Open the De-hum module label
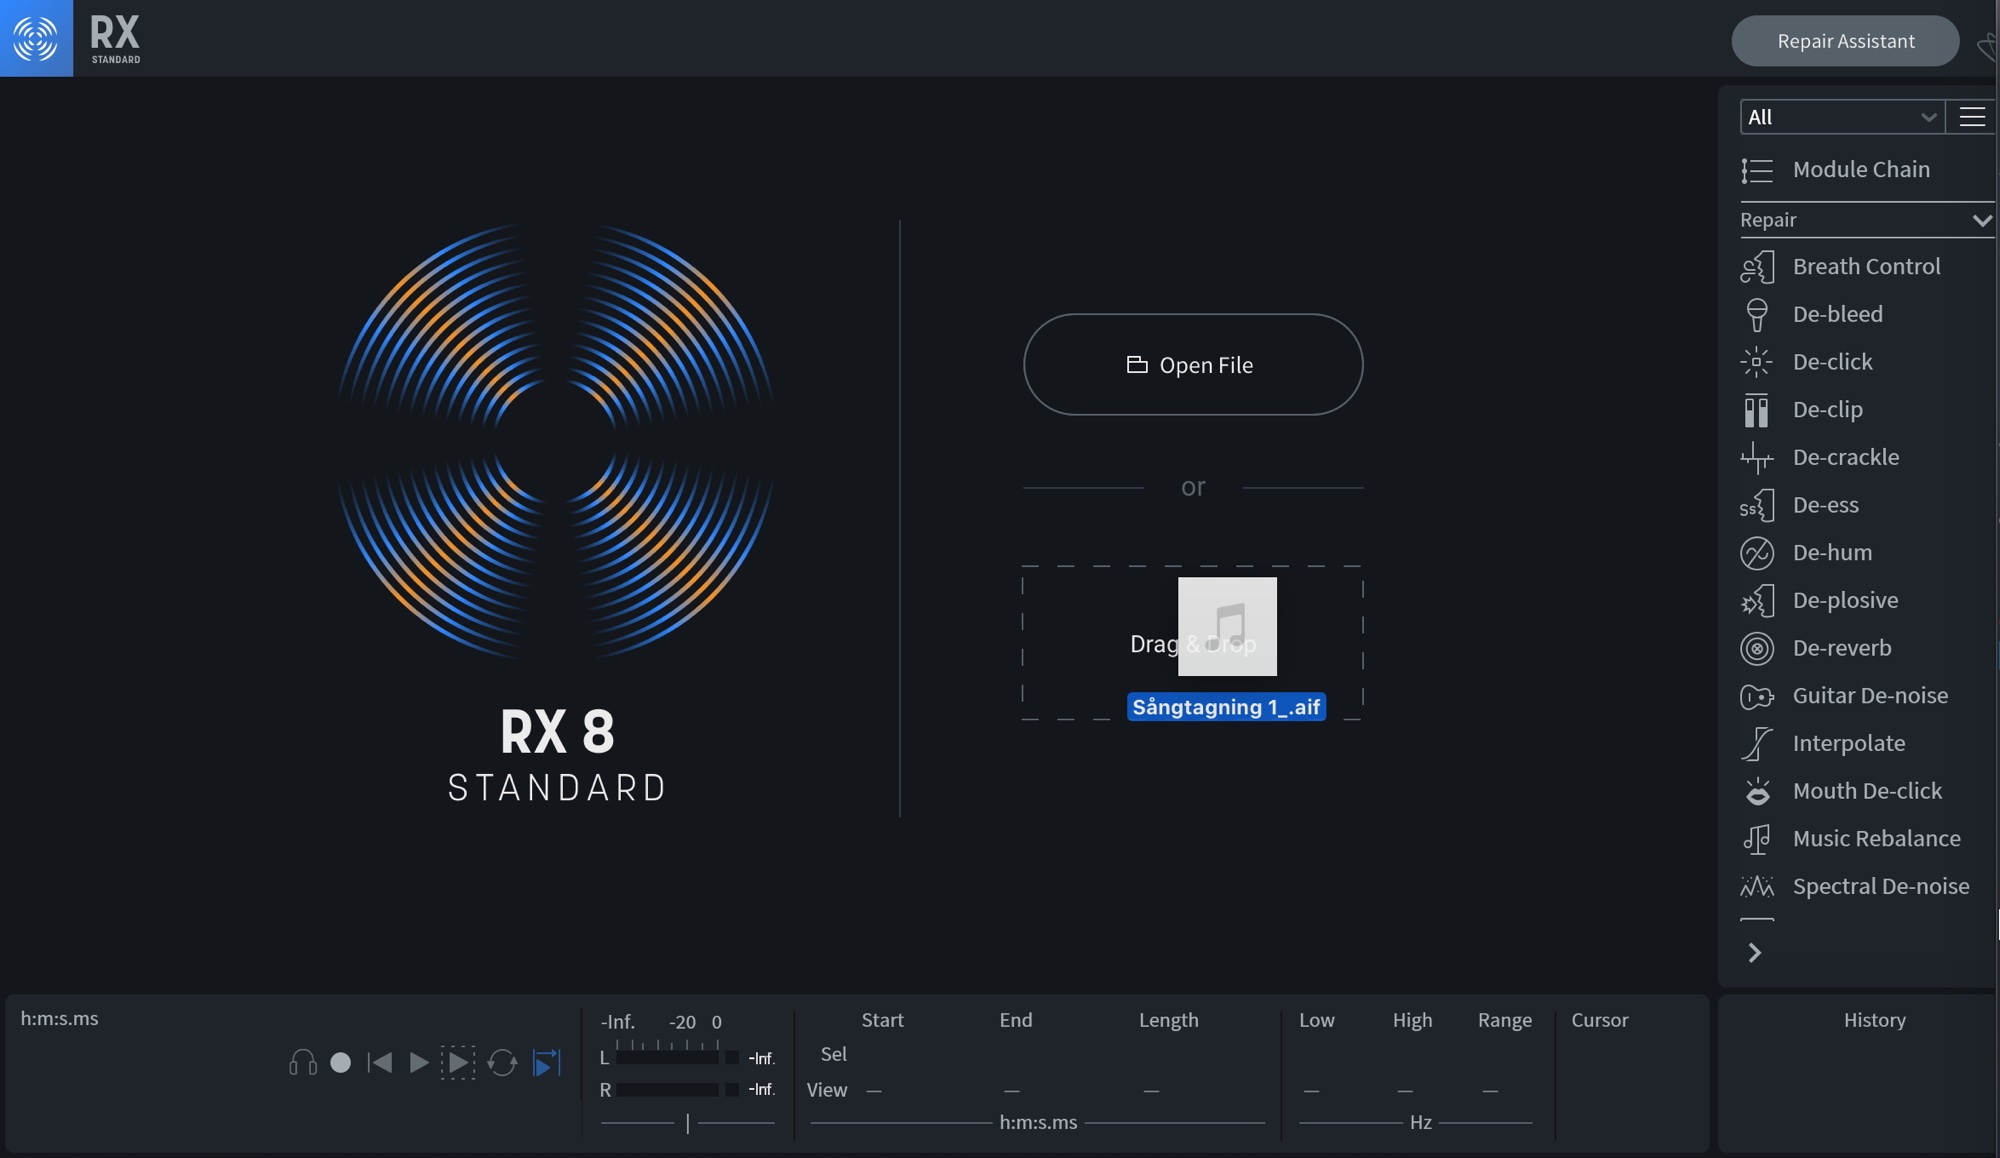Viewport: 2000px width, 1158px height. coord(1832,553)
